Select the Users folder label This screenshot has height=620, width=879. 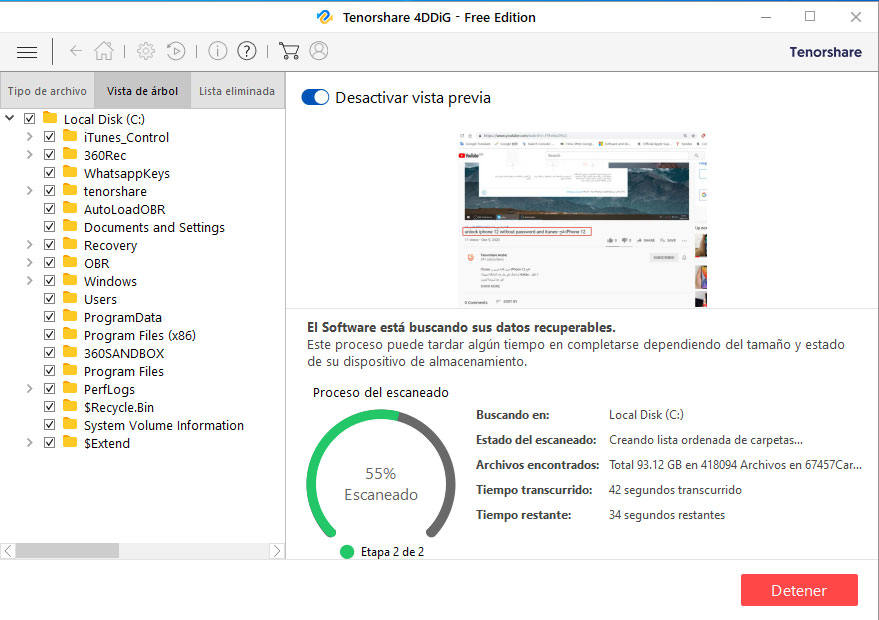[100, 299]
